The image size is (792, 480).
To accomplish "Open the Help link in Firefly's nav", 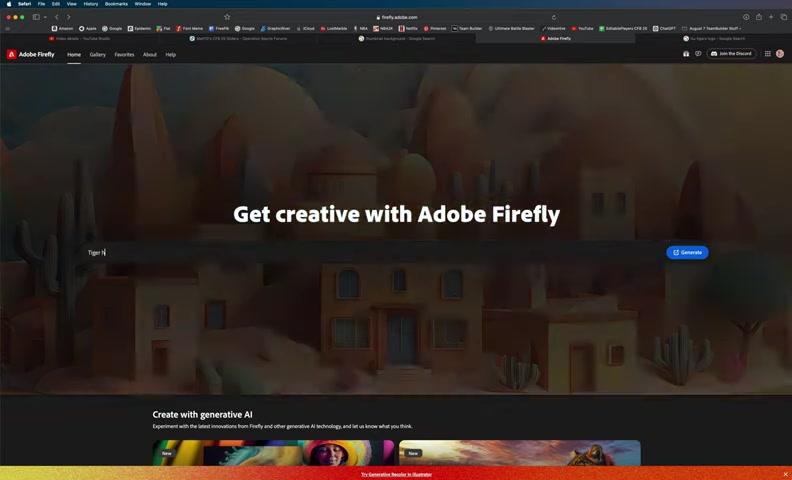I will pyautogui.click(x=171, y=55).
